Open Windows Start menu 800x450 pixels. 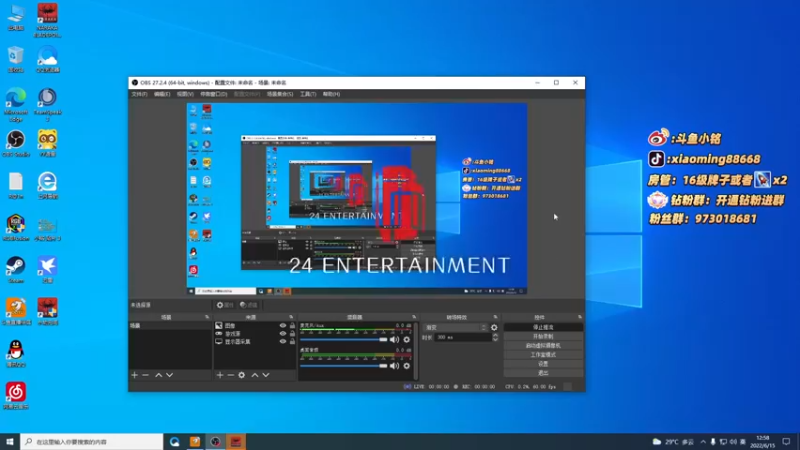10,442
